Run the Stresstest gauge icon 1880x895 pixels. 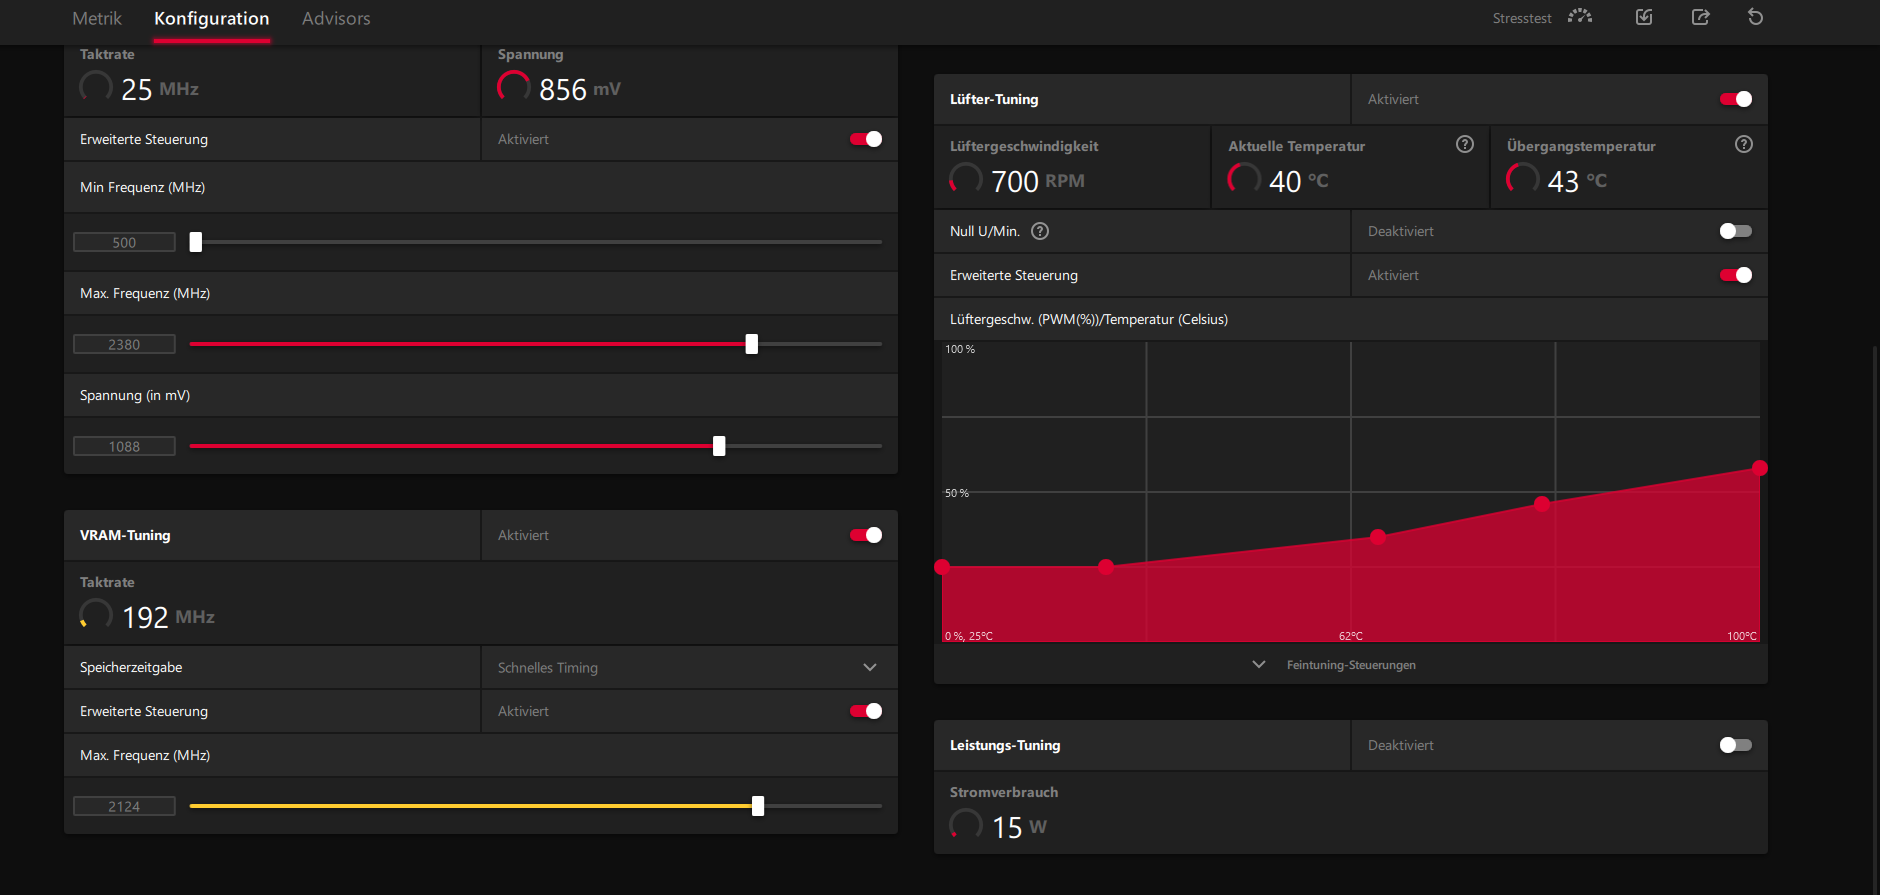coord(1580,17)
